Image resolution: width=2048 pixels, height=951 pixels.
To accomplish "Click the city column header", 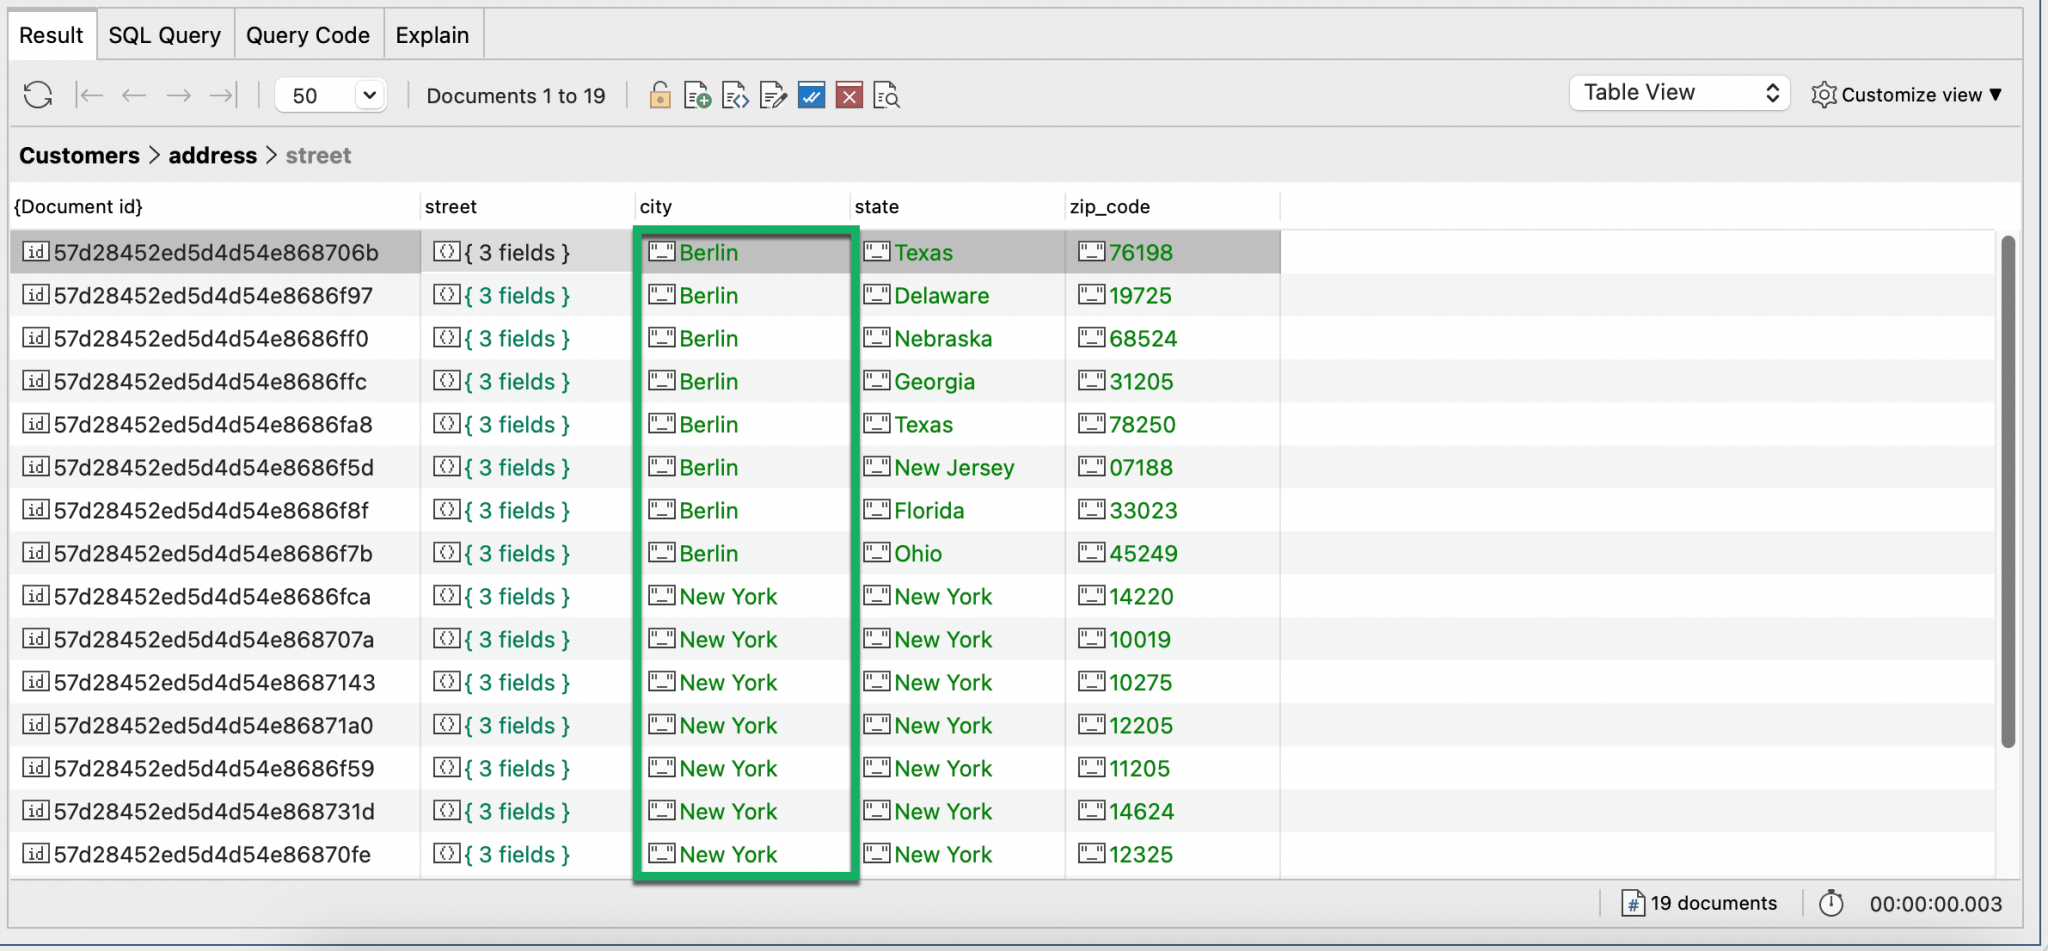I will click(x=743, y=206).
